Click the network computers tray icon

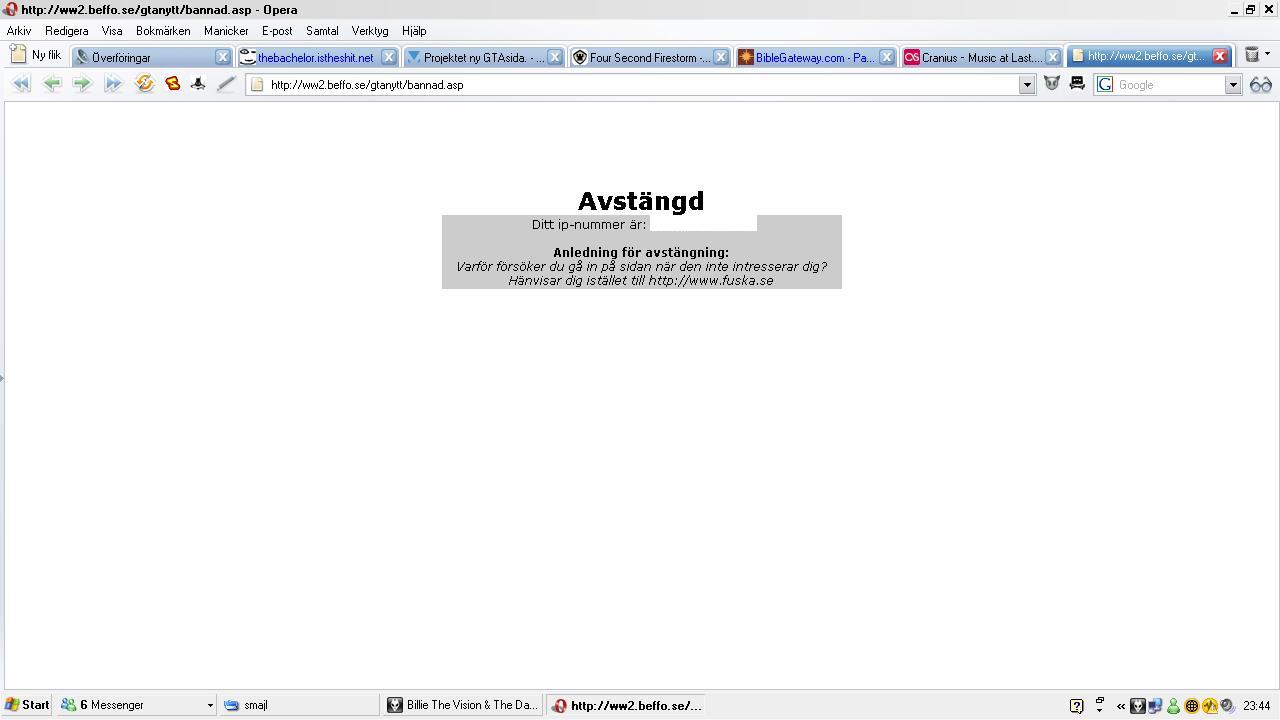pos(1155,706)
